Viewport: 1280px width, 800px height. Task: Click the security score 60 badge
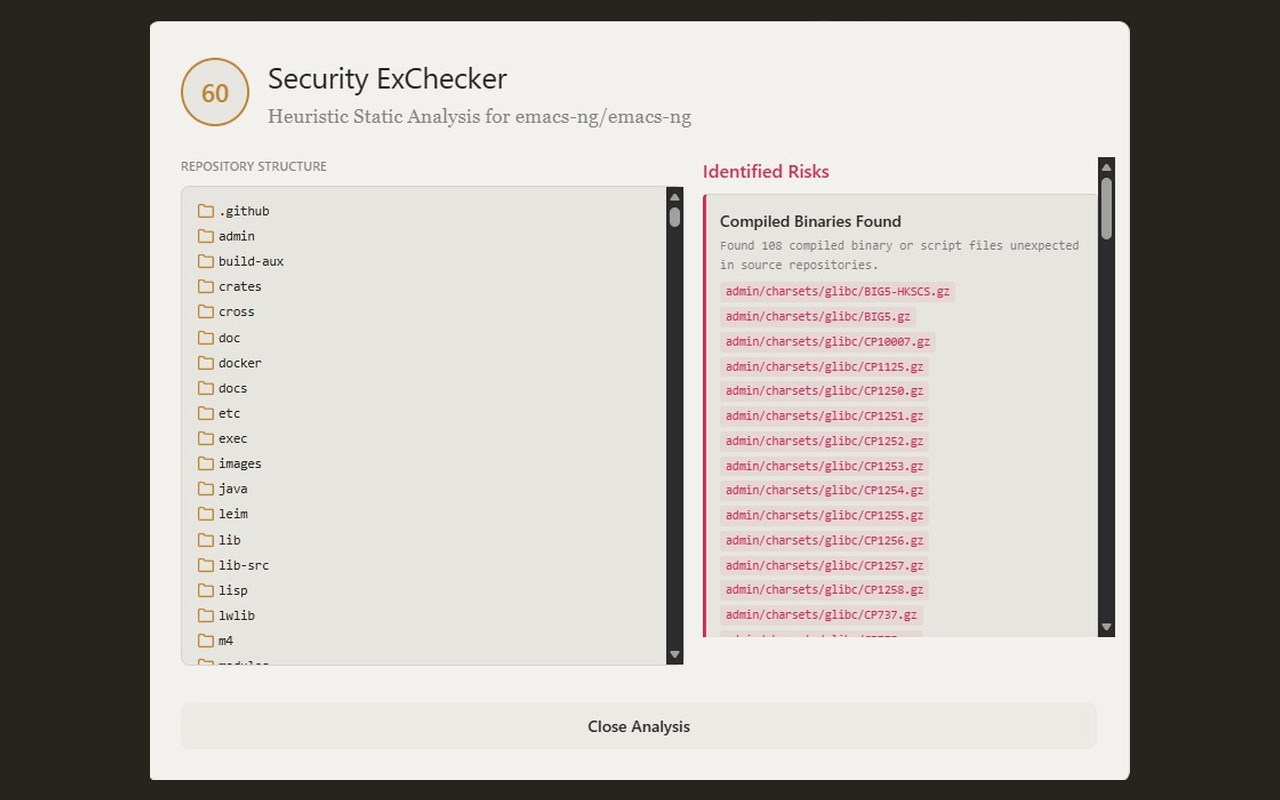click(x=215, y=92)
